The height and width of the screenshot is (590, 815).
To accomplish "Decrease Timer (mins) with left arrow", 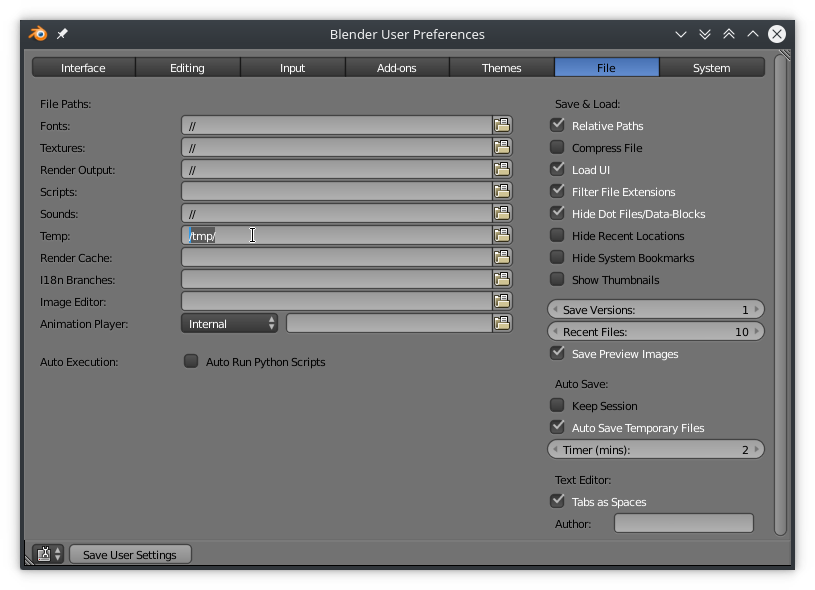I will click(x=555, y=449).
